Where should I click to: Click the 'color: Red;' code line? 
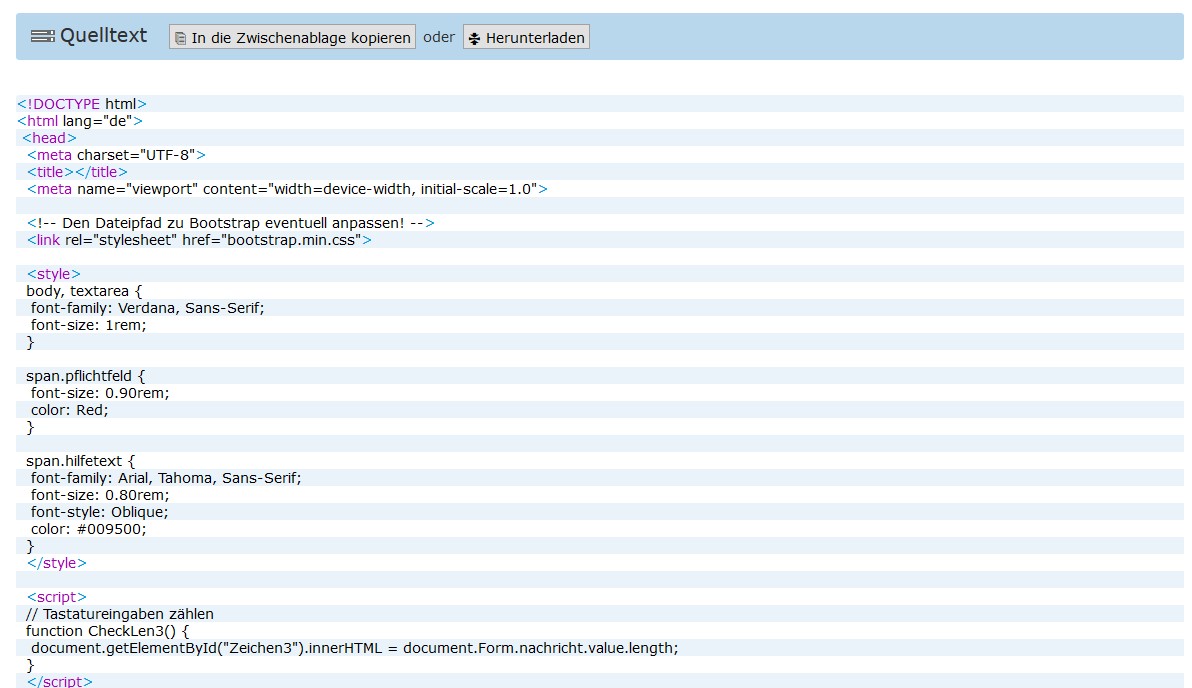[x=69, y=410]
